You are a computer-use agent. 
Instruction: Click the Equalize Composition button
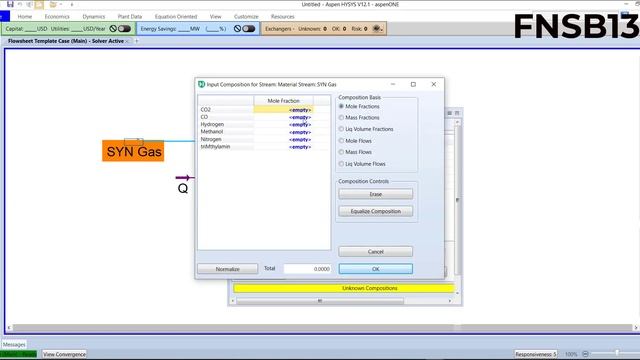click(x=376, y=211)
